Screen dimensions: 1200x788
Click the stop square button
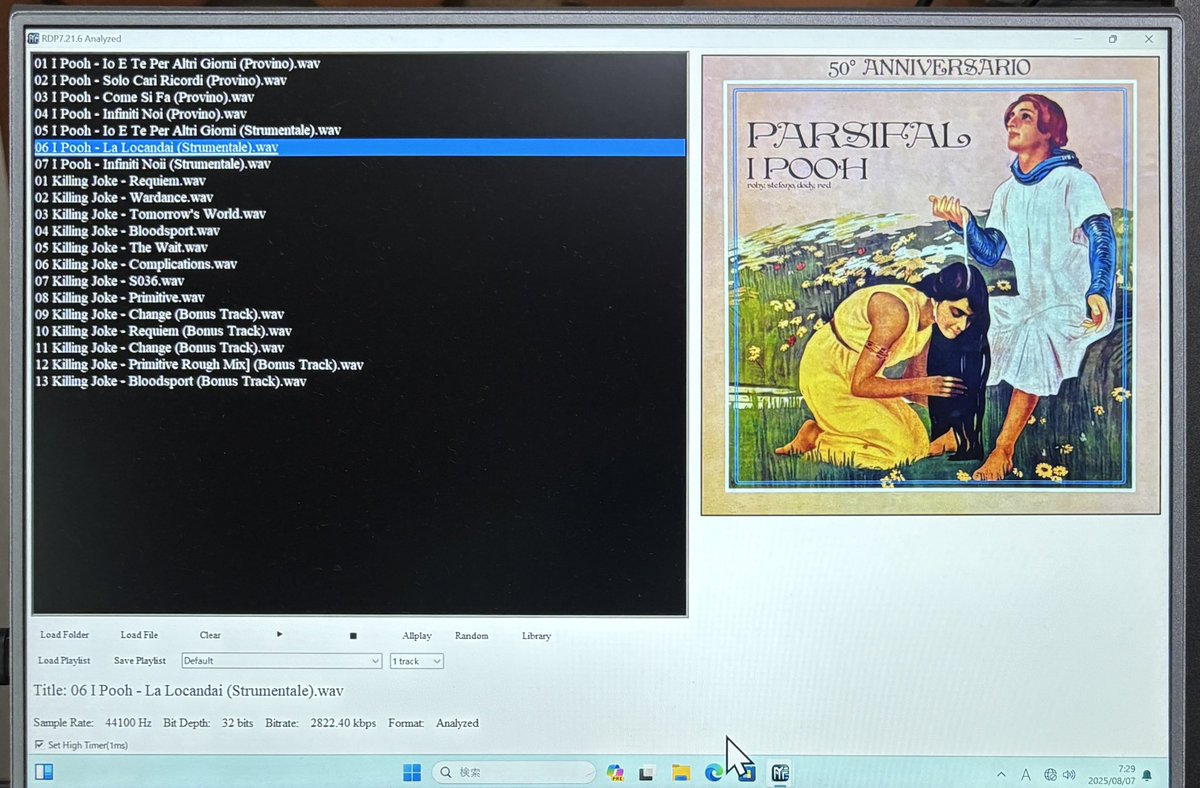353,636
